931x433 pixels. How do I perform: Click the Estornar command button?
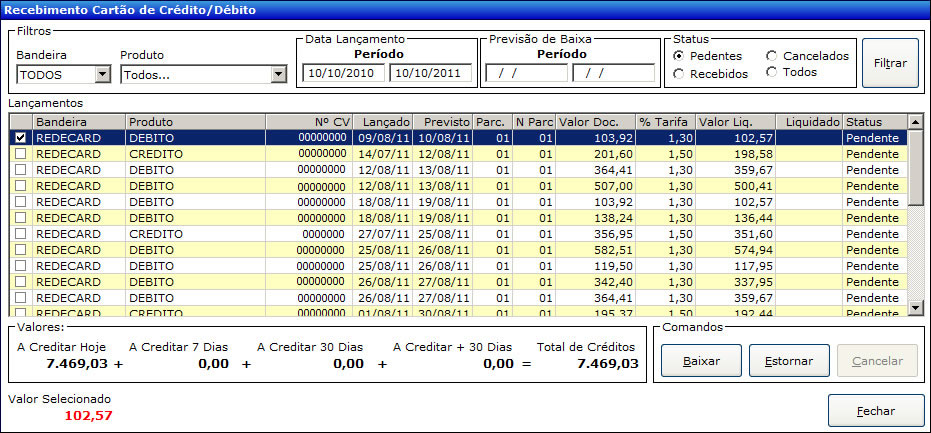789,361
